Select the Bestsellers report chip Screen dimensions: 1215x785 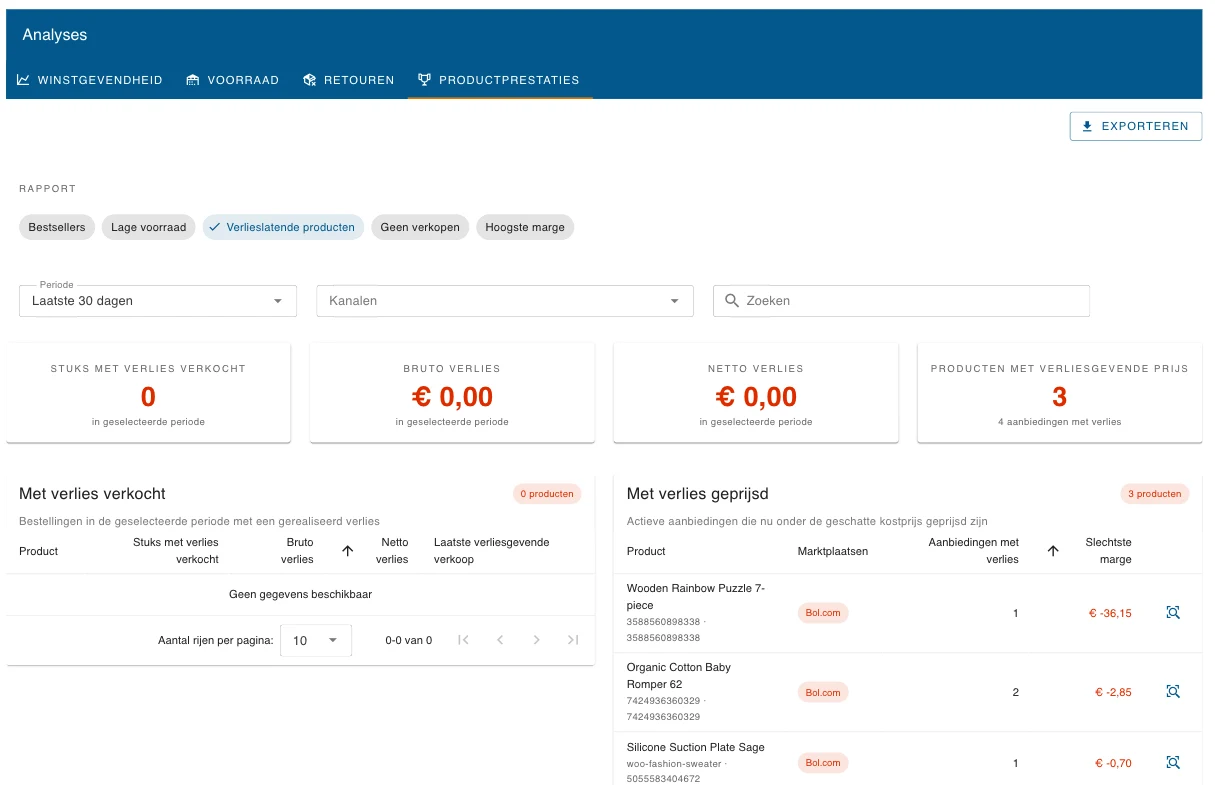[57, 227]
